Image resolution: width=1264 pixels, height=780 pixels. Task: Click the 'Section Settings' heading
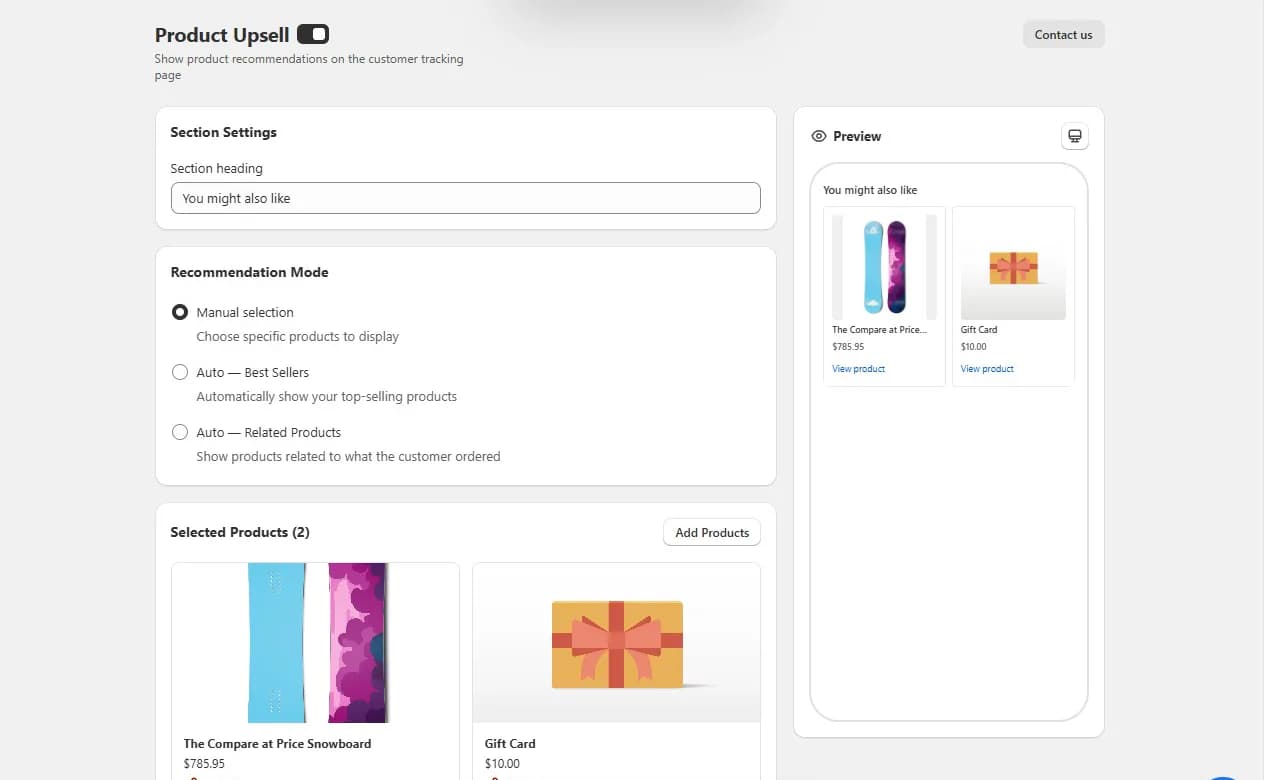point(223,132)
